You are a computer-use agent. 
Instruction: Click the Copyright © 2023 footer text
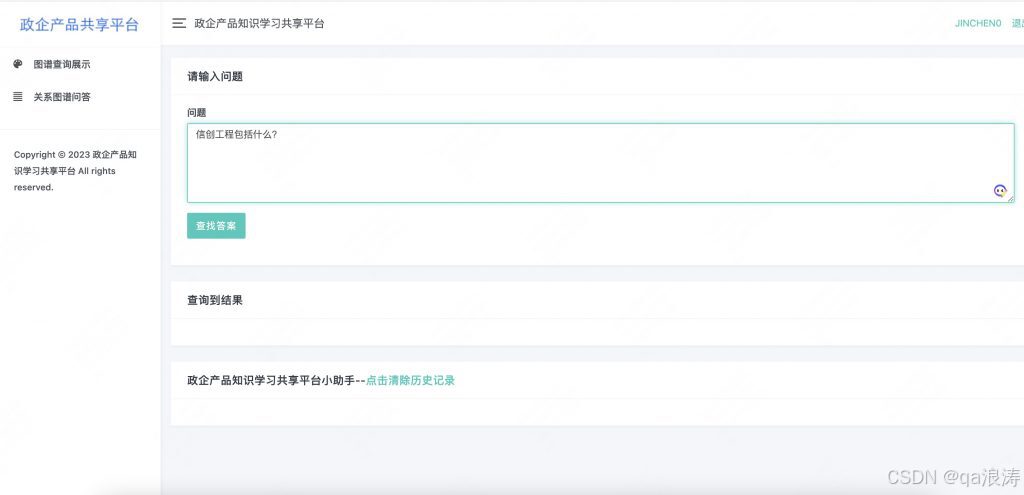click(75, 171)
